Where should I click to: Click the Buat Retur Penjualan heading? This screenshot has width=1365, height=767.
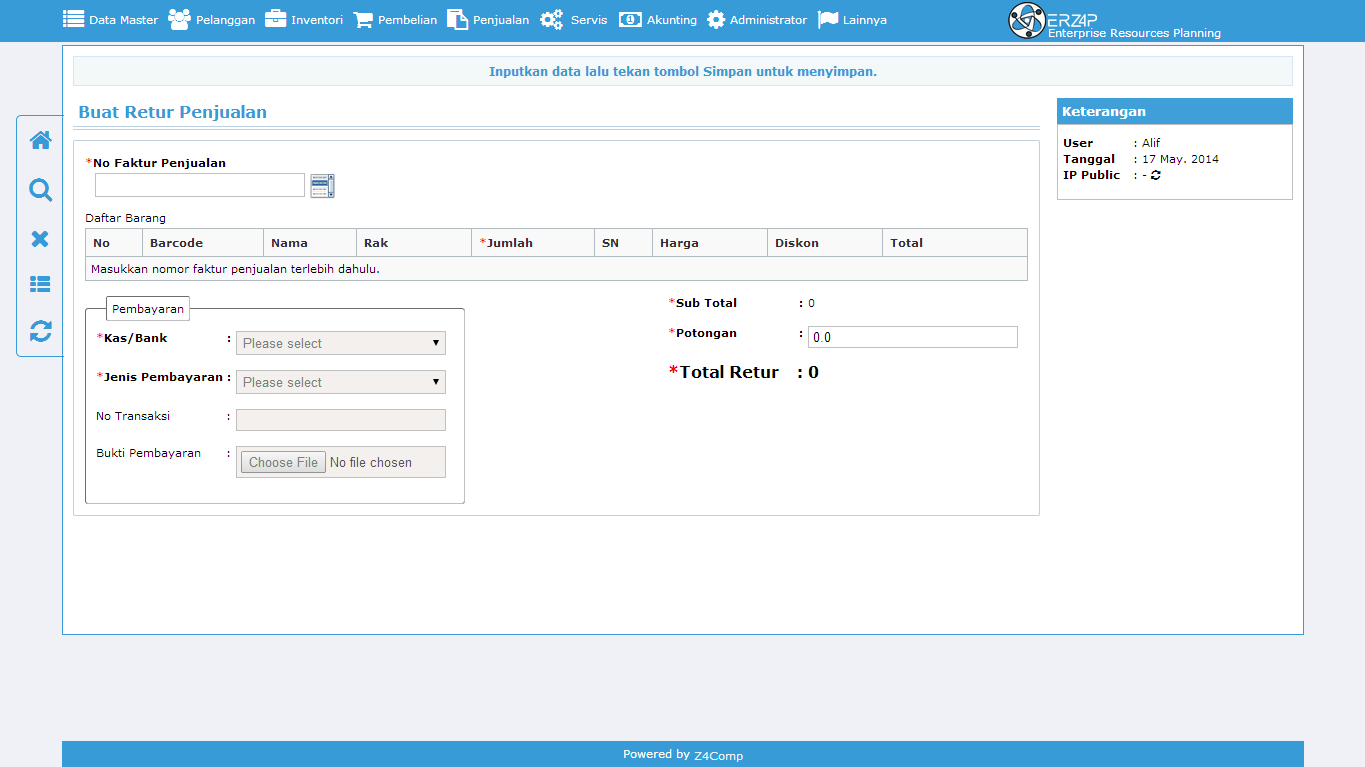tap(173, 112)
